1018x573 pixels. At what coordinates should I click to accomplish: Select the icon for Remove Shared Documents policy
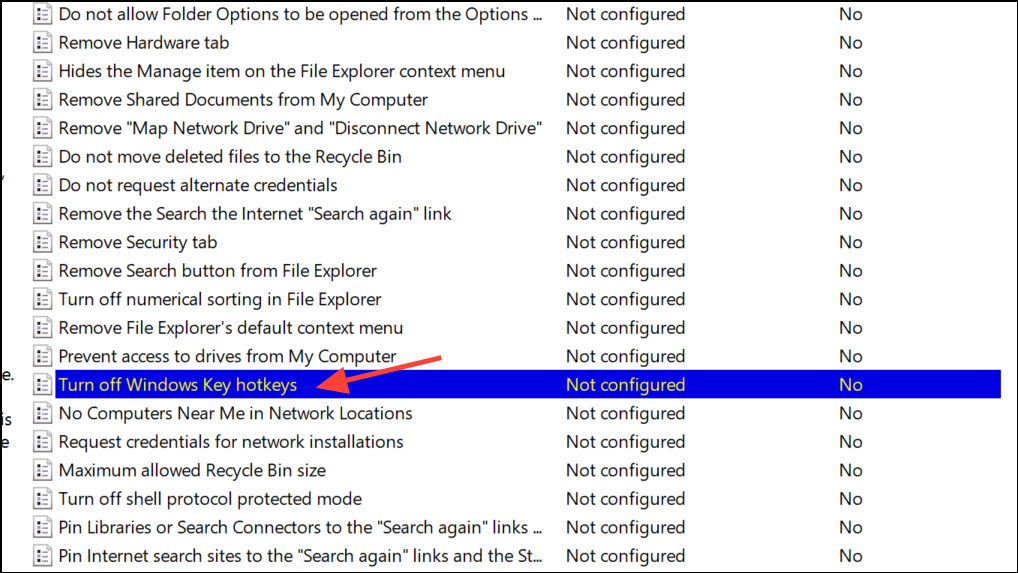pyautogui.click(x=42, y=100)
